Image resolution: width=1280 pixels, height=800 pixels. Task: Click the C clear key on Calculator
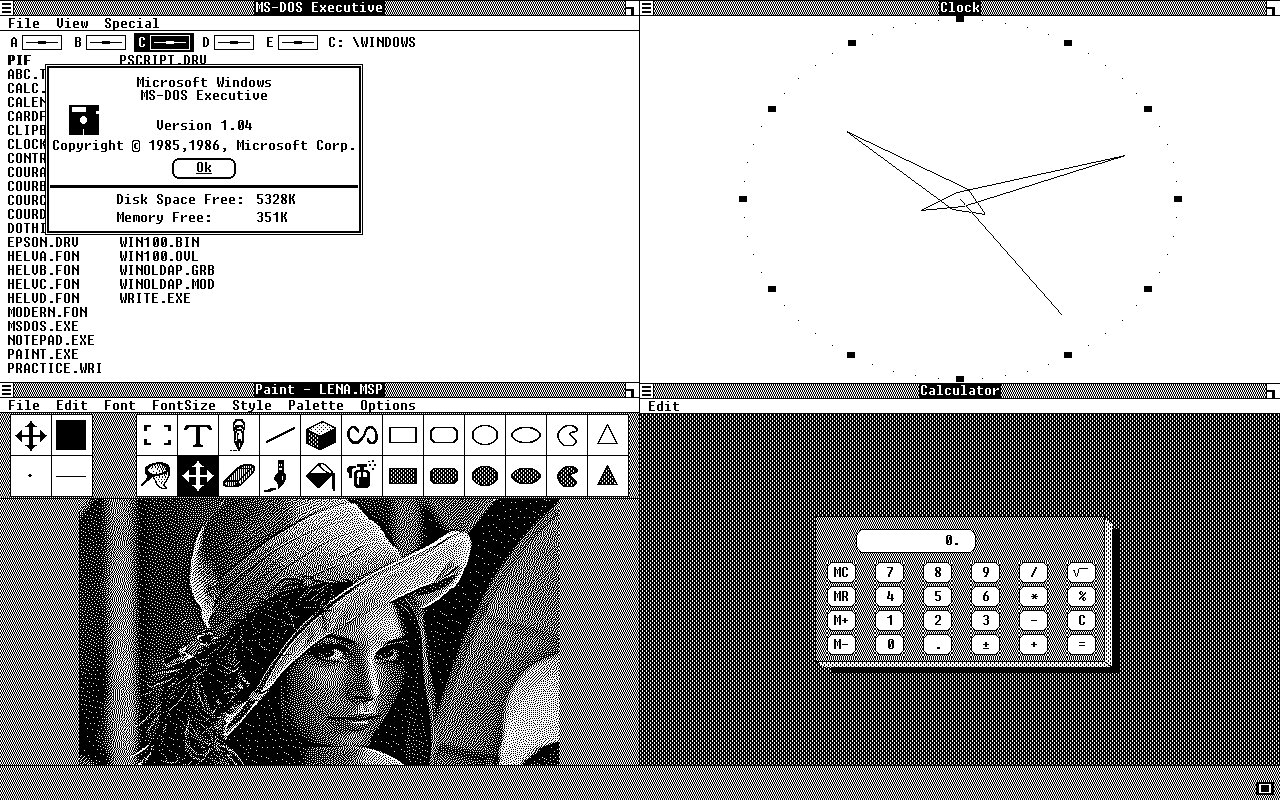1082,621
